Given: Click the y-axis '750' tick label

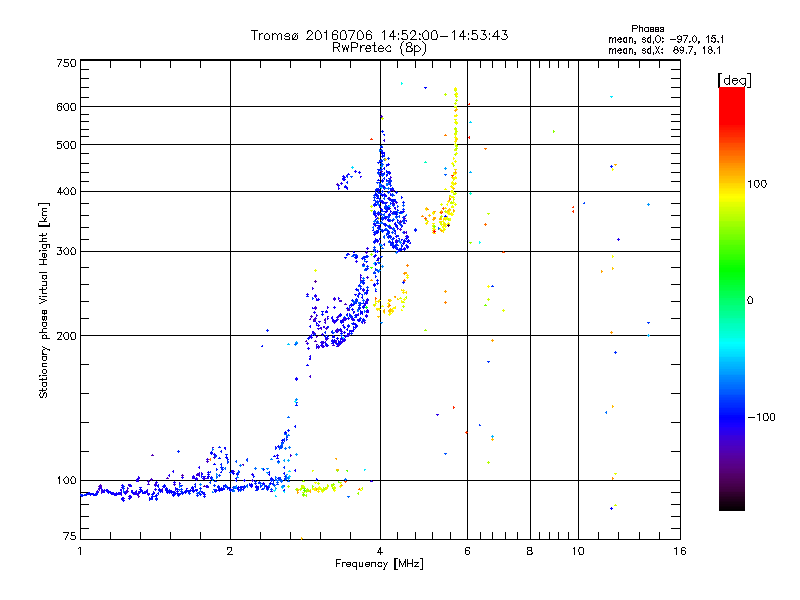Looking at the screenshot, I should click(66, 63).
